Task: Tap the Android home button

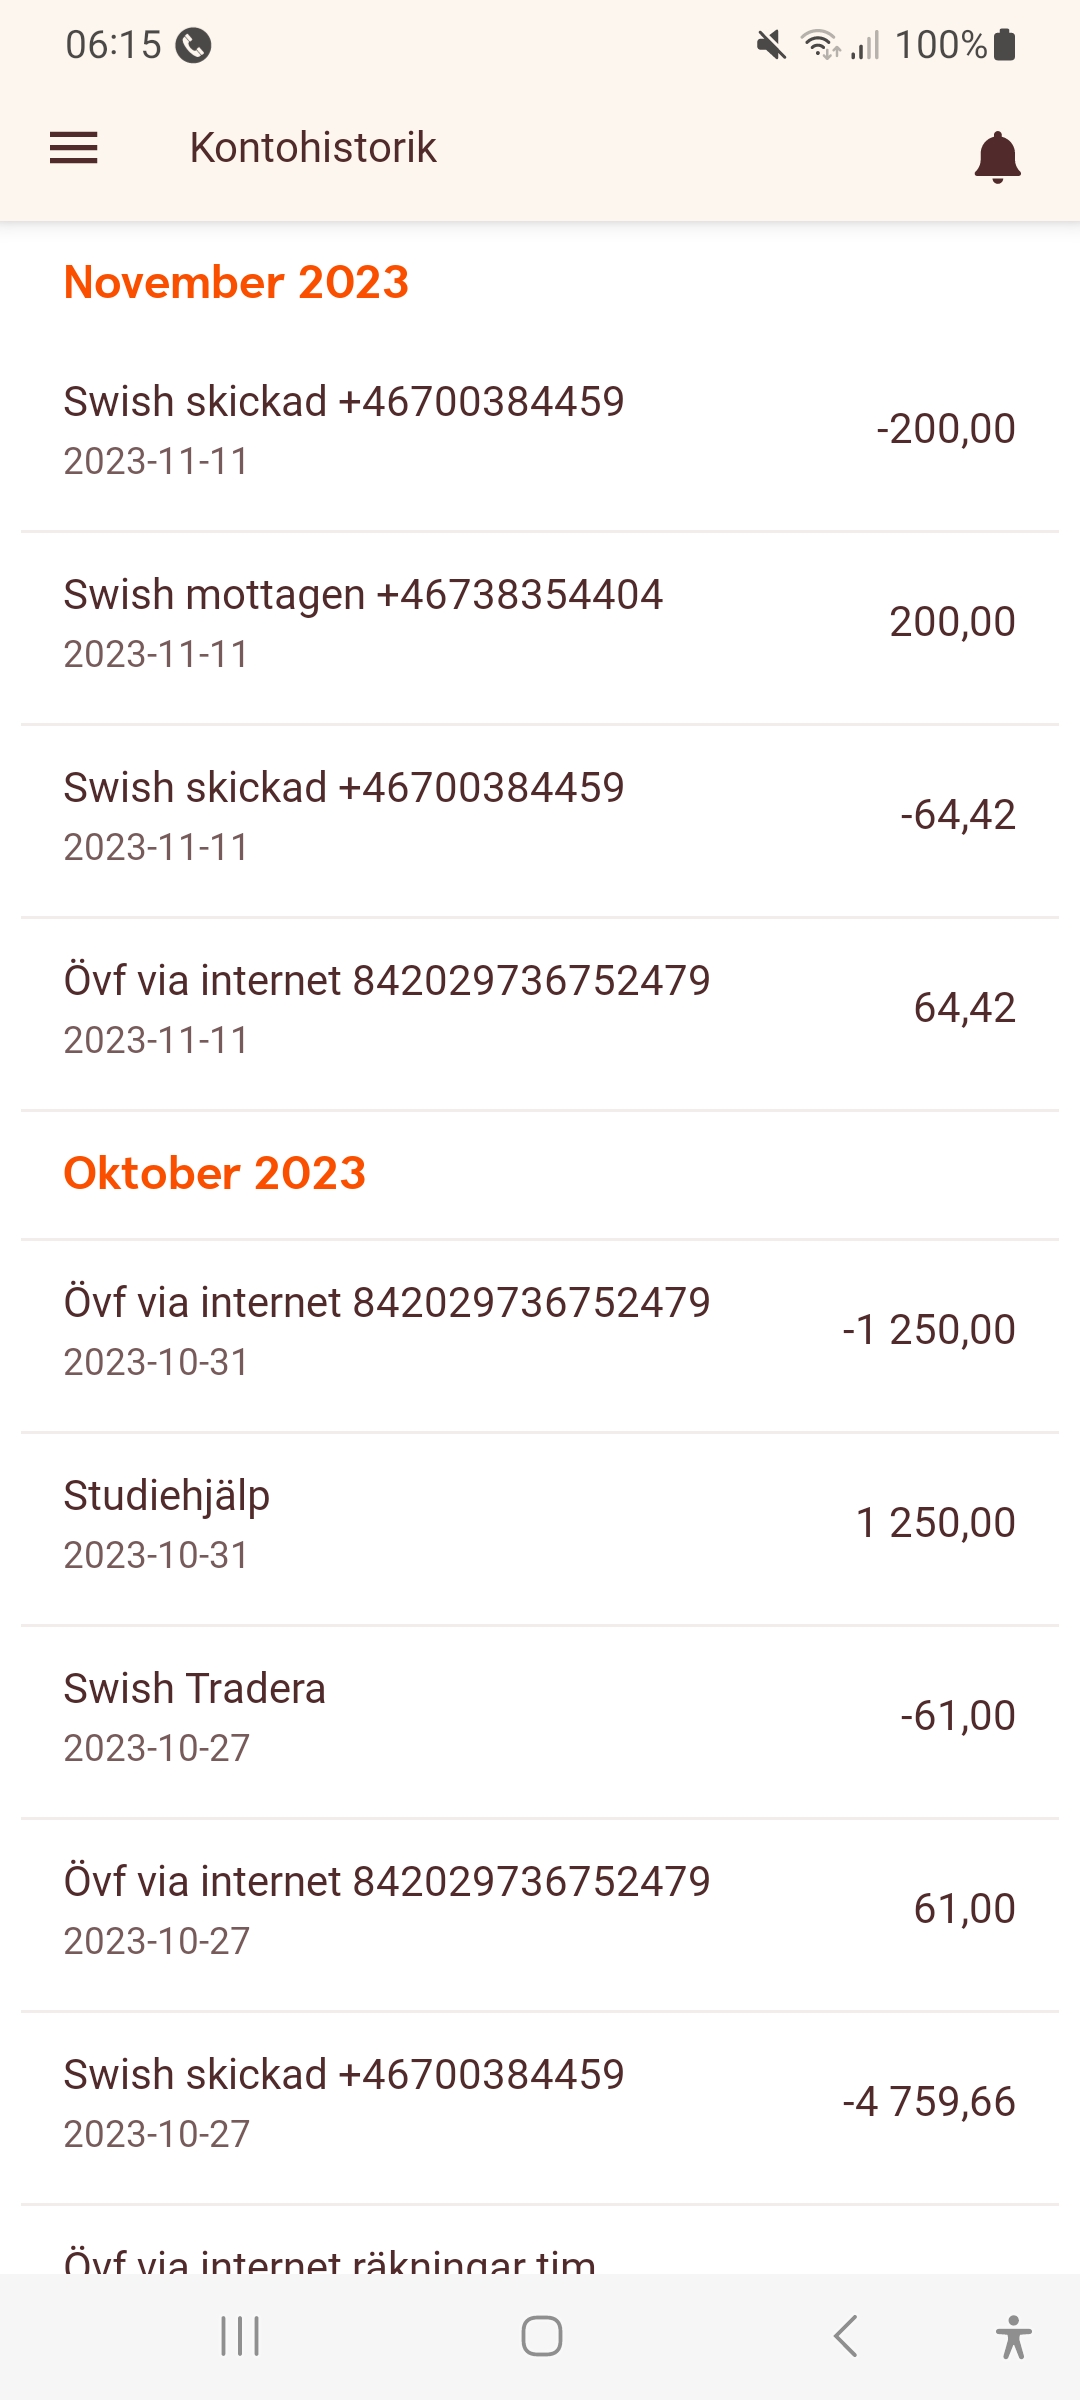Action: click(x=541, y=2336)
